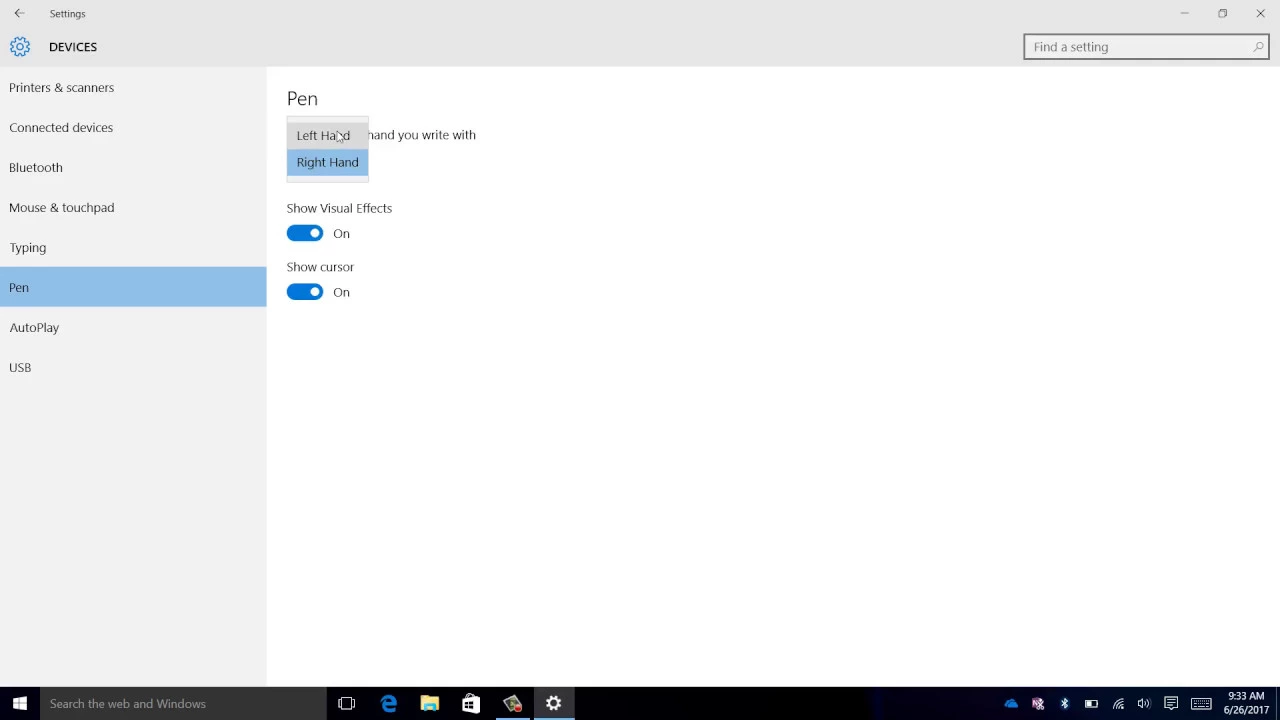
Task: Open Task View on the taskbar
Action: click(x=346, y=704)
